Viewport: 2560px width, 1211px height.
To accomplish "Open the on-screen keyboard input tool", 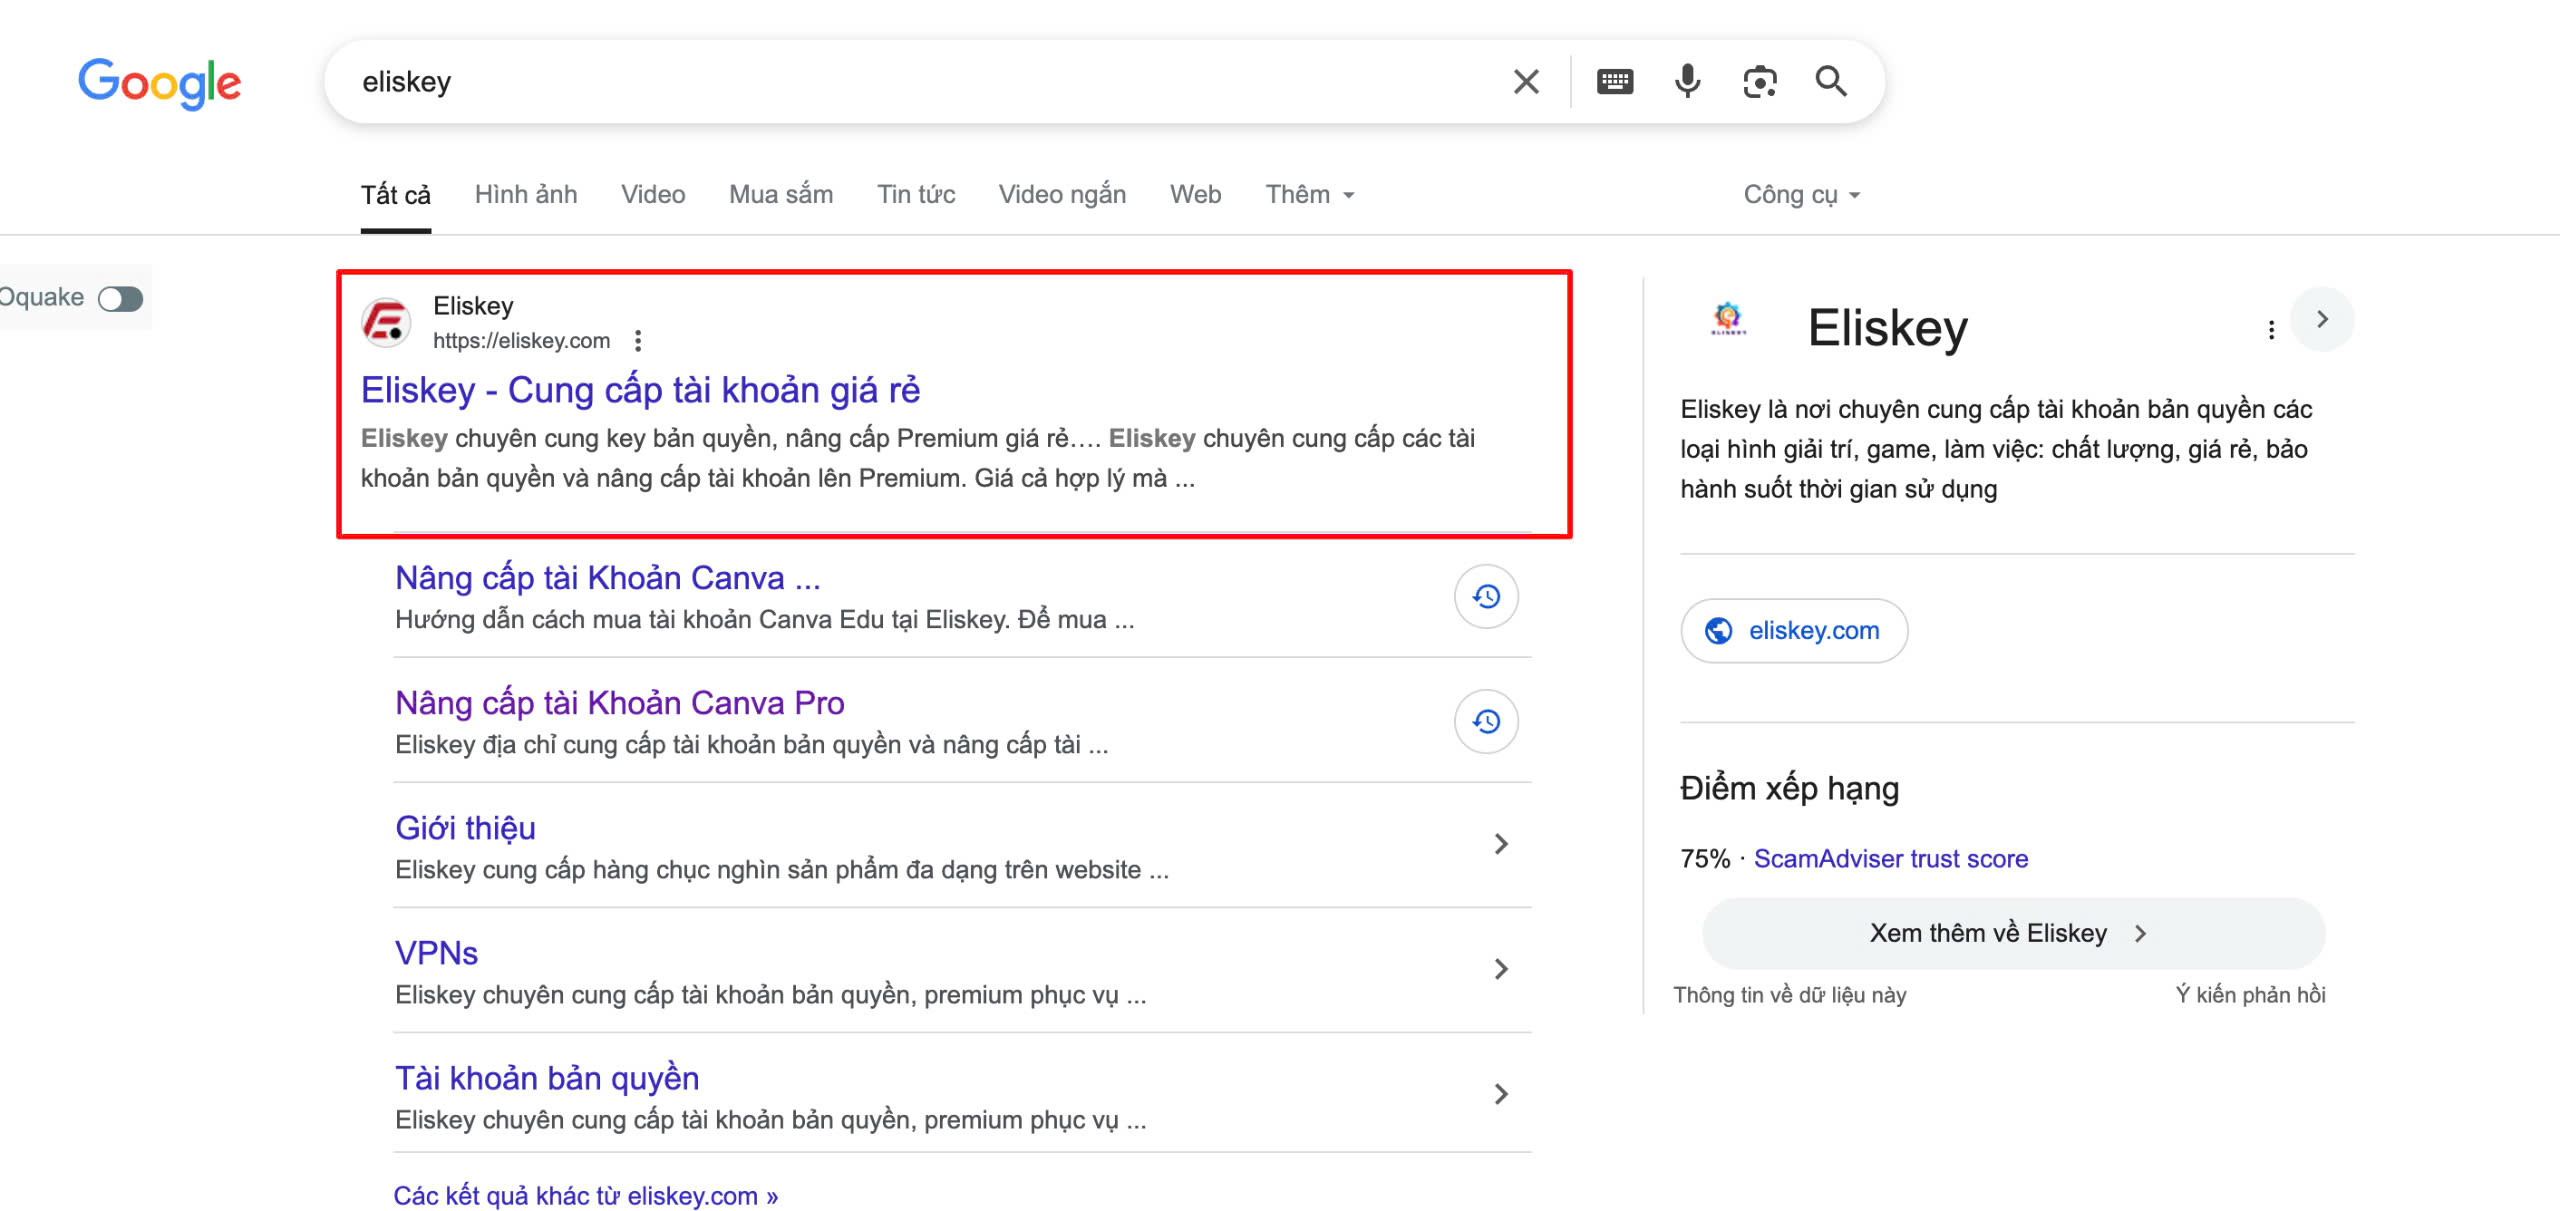I will pyautogui.click(x=1615, y=81).
